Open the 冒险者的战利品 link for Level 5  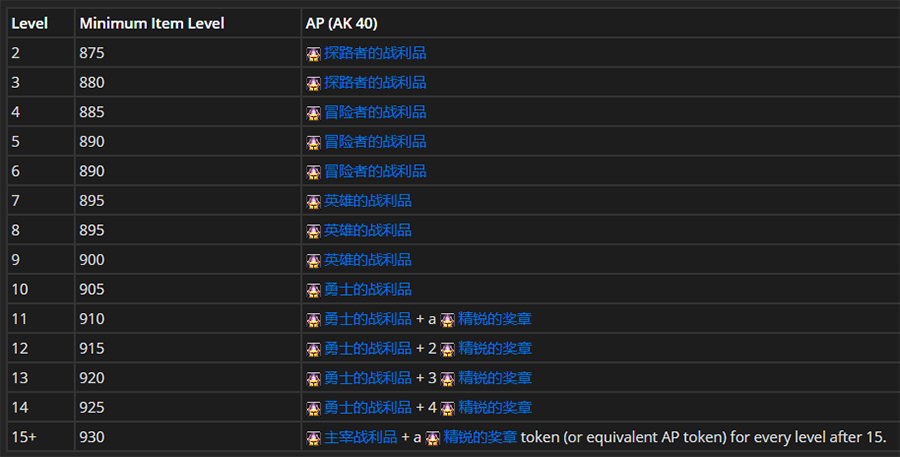tap(375, 141)
